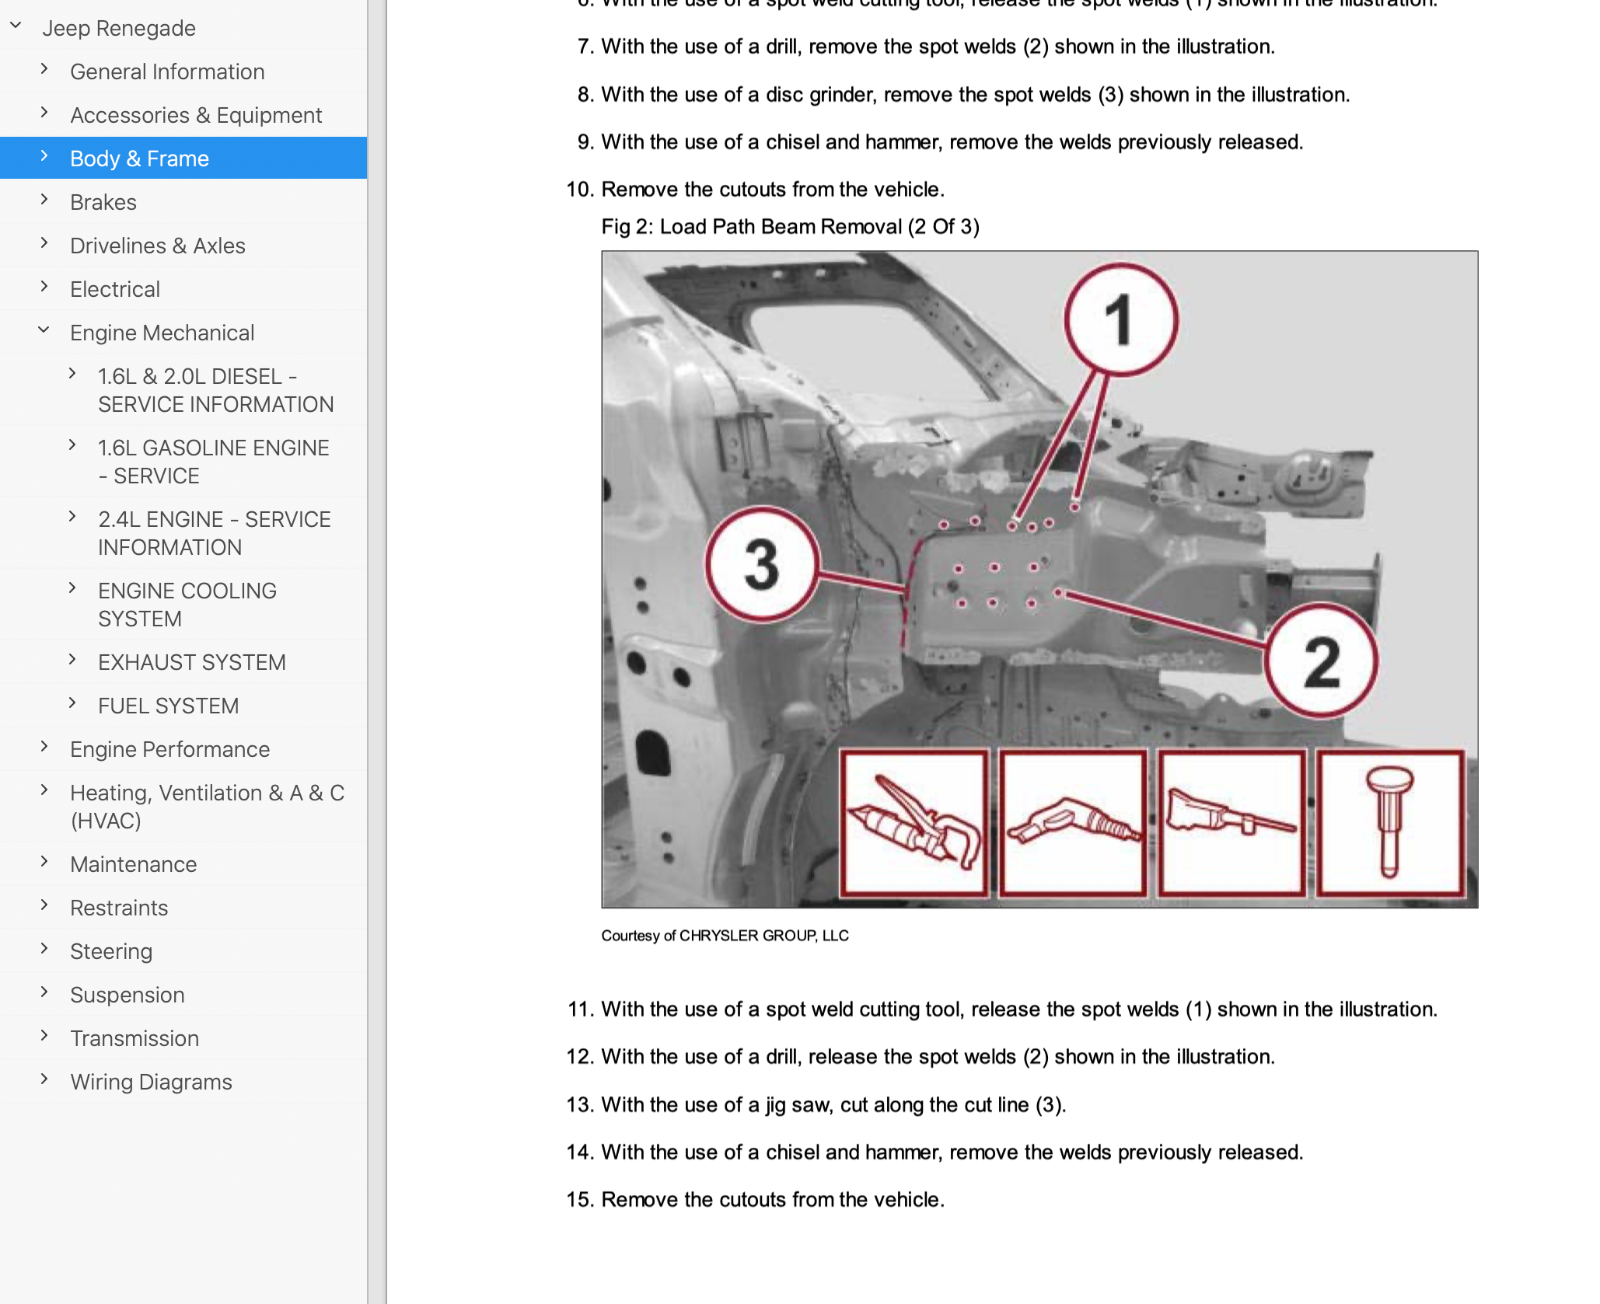The width and height of the screenshot is (1600, 1304).
Task: Select EXHAUST SYSTEM entry
Action: pos(191,662)
